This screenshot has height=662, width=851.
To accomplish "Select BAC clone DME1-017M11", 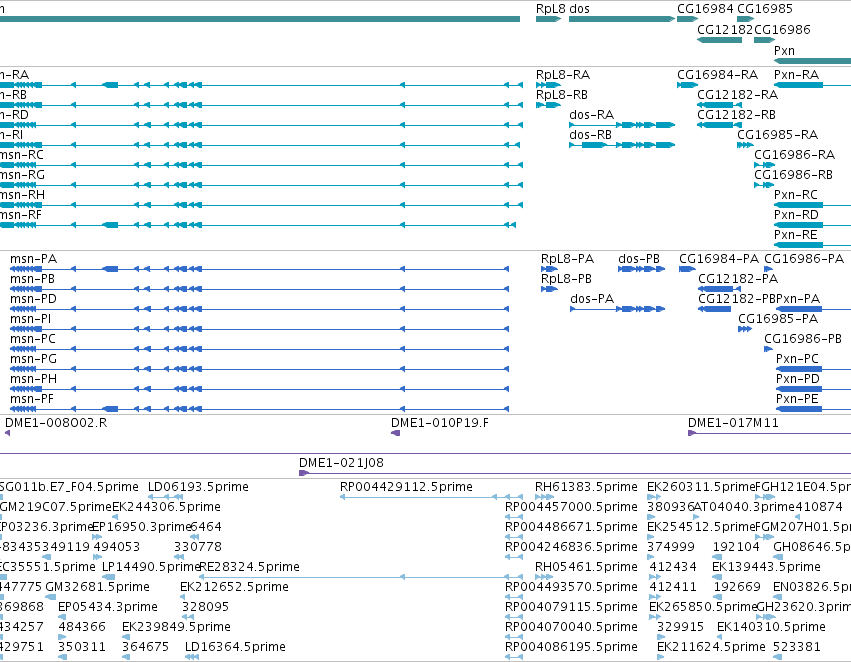I will [733, 423].
